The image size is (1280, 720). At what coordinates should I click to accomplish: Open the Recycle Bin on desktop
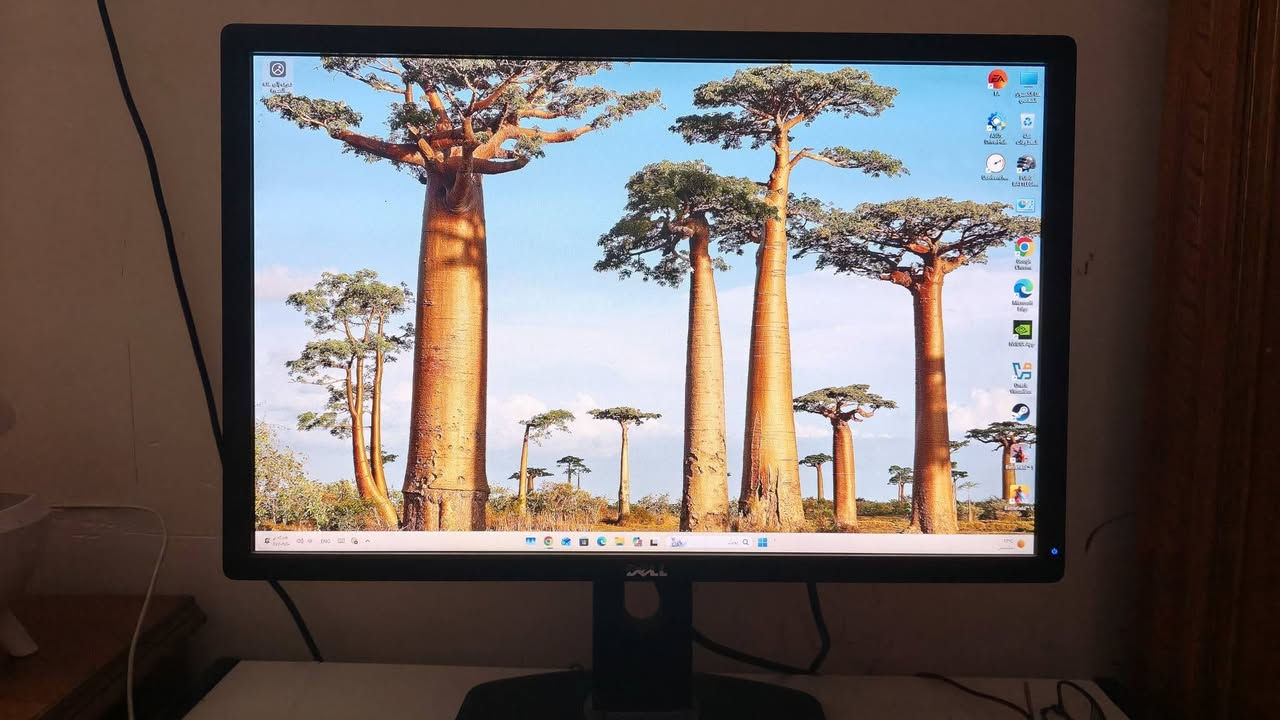1027,122
